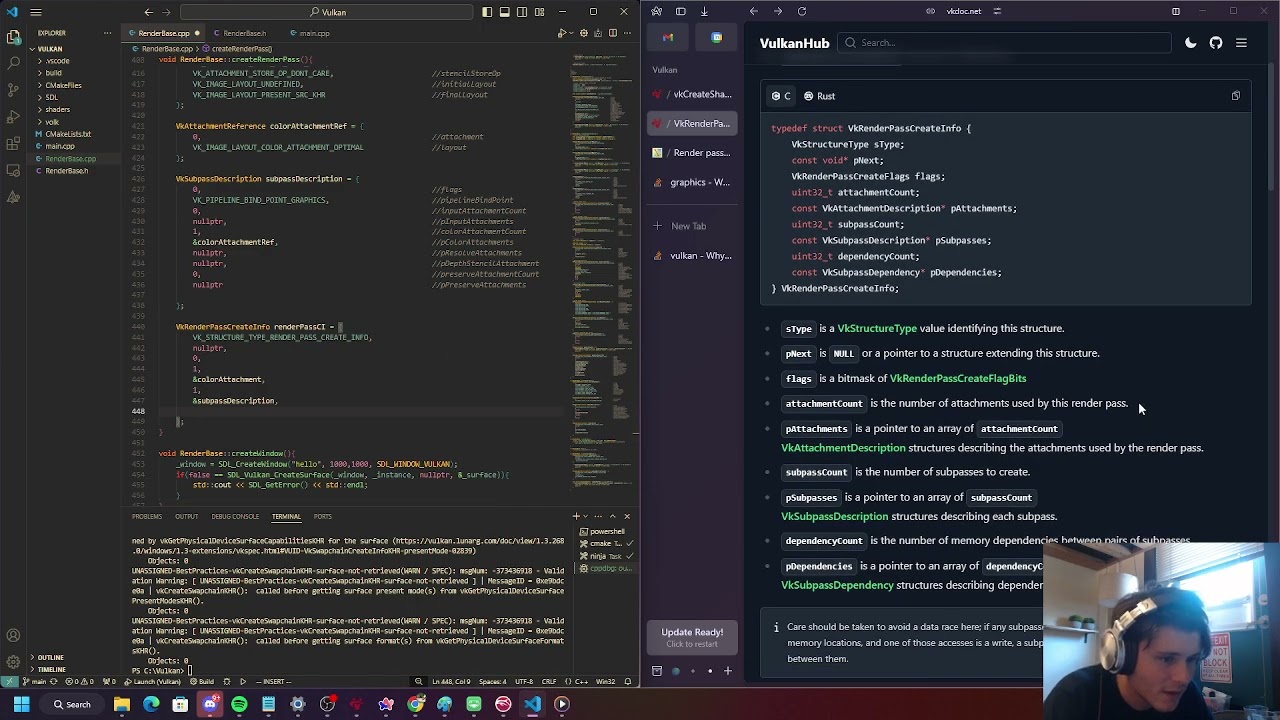This screenshot has height=720, width=1280.
Task: Switch to PORTS panel tab
Action: [x=322, y=516]
